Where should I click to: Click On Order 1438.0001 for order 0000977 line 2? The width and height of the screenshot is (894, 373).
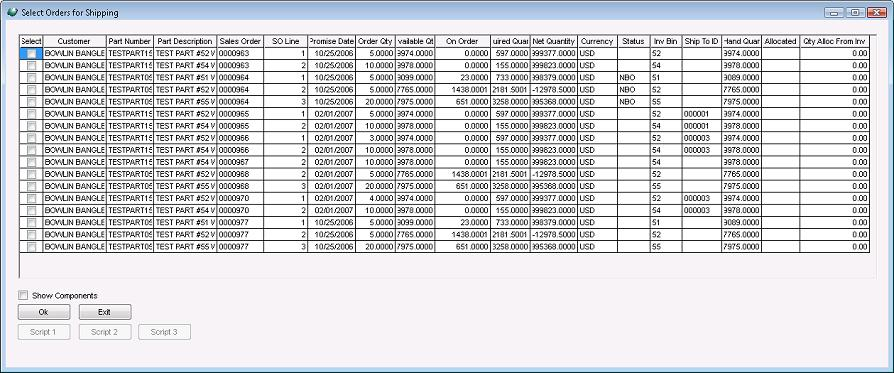462,234
